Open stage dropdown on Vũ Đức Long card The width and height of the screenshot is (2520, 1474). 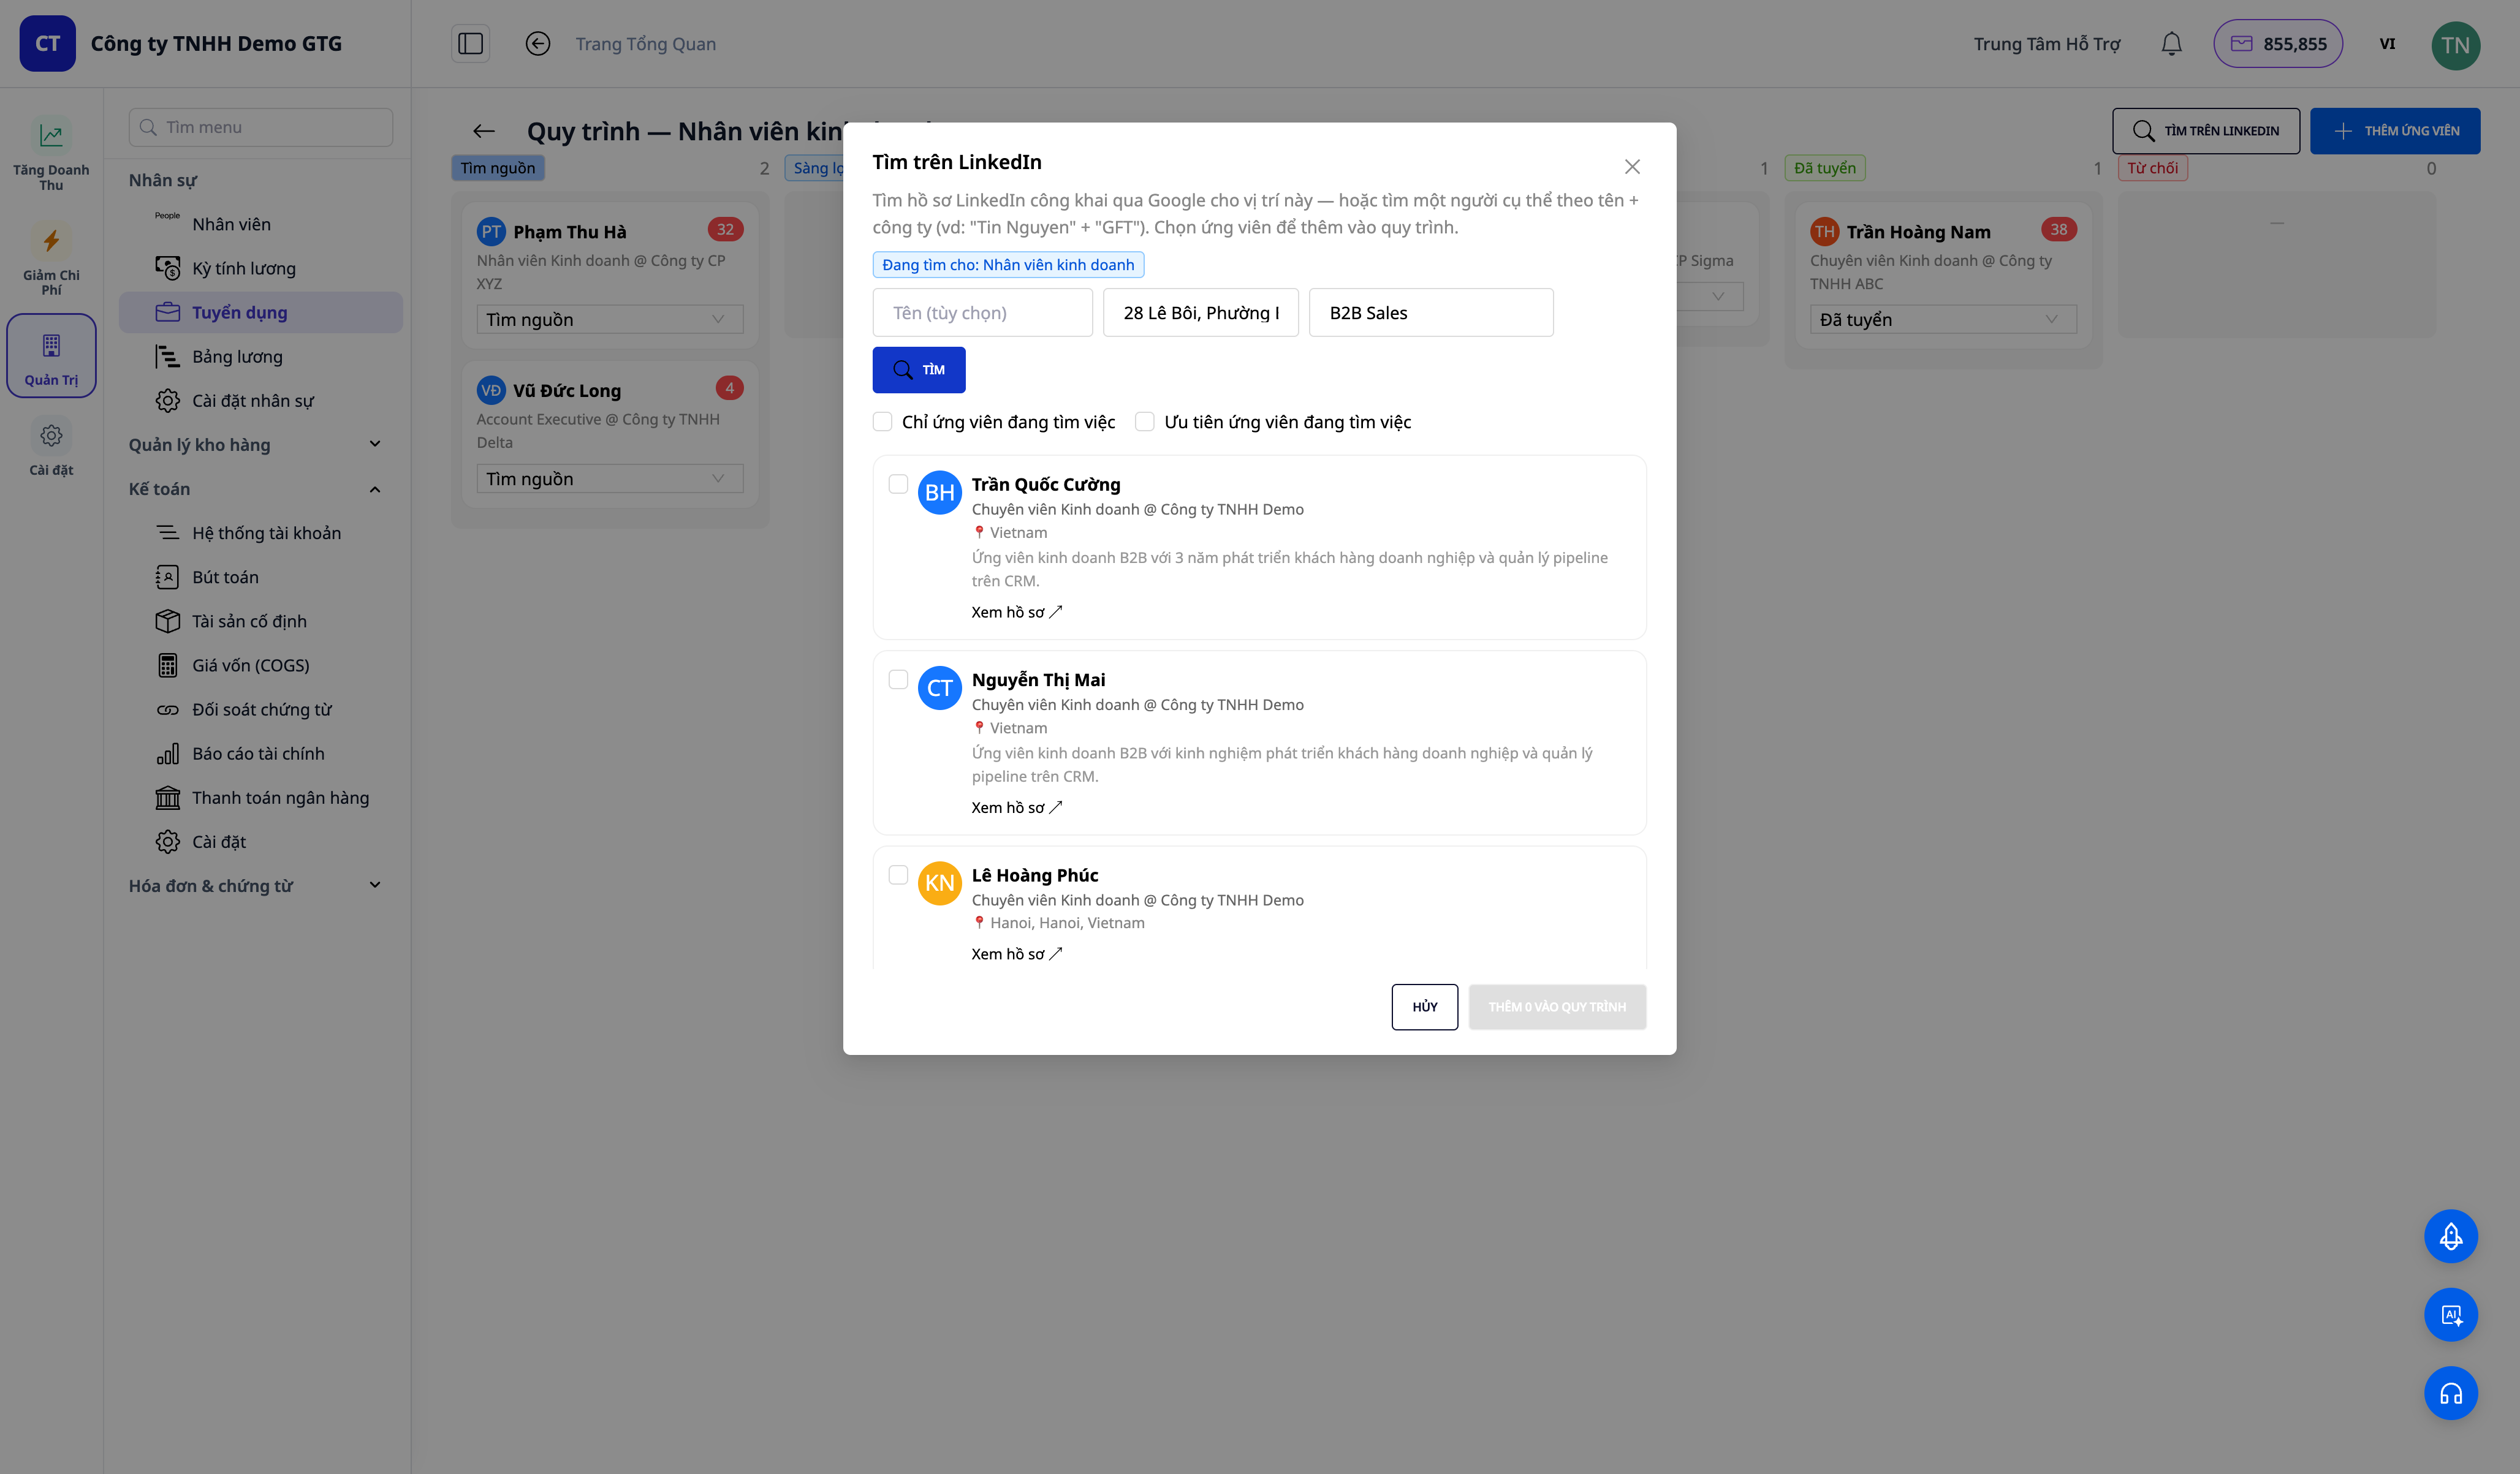609,478
